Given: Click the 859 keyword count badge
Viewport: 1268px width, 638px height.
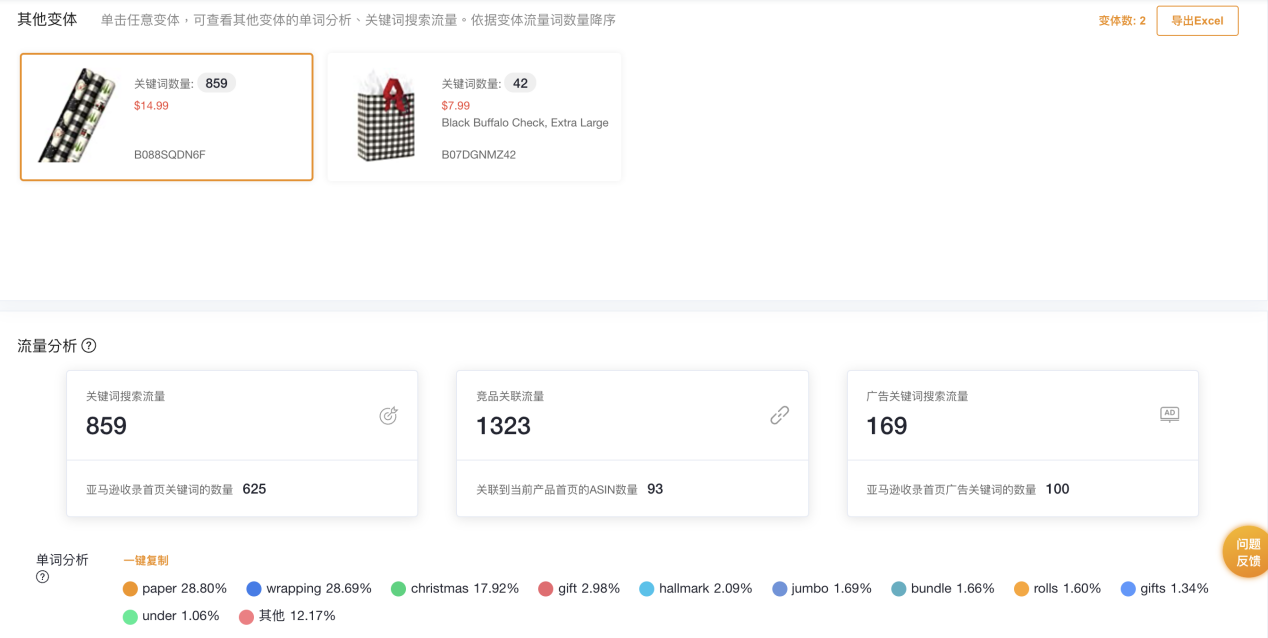Looking at the screenshot, I should click(216, 84).
